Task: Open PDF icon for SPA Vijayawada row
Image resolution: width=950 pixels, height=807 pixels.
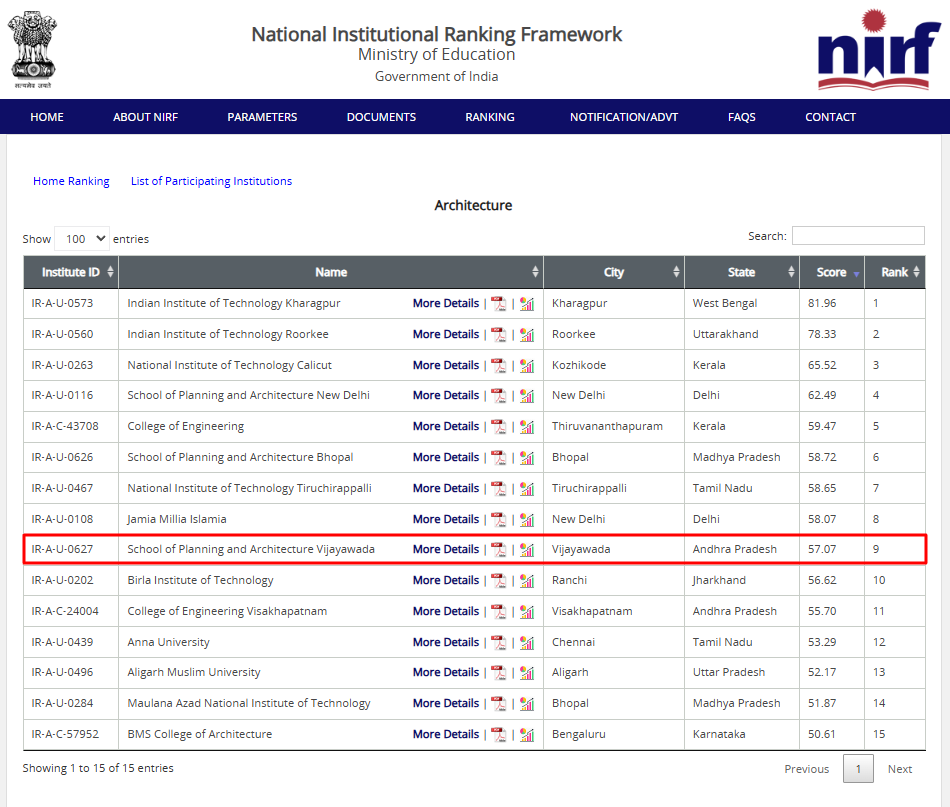Action: pos(498,550)
